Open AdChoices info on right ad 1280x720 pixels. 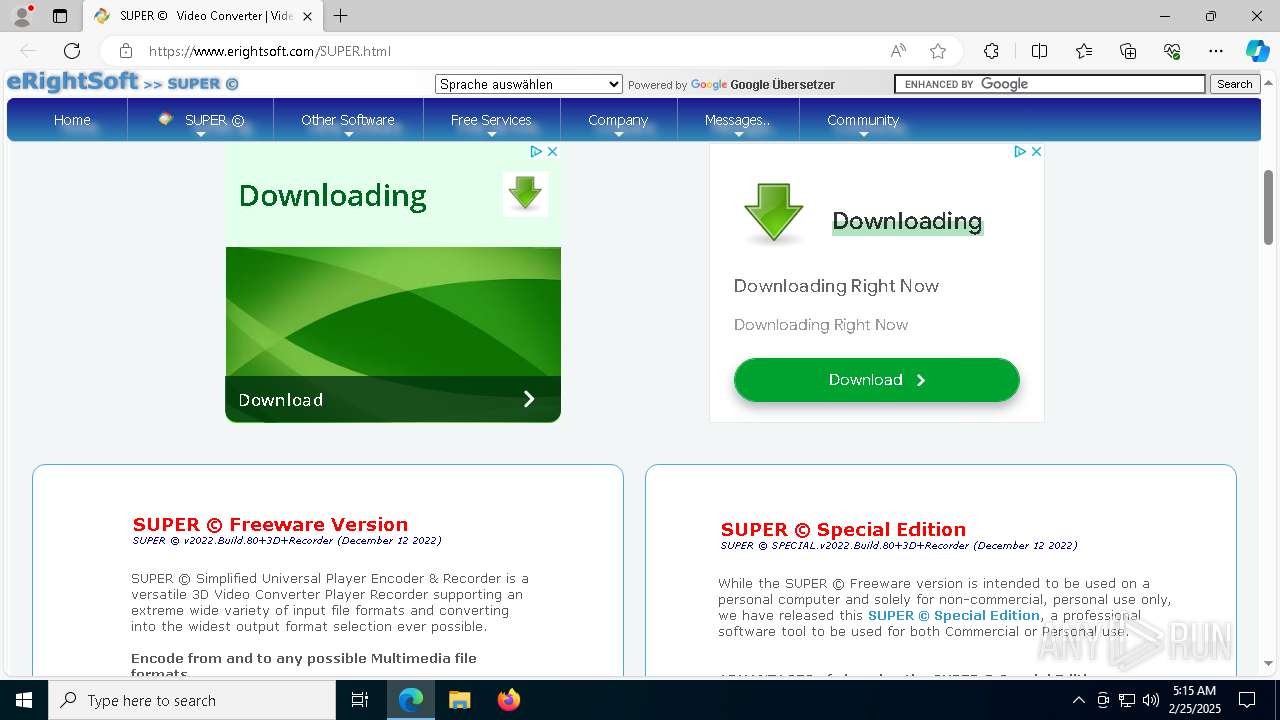1020,151
